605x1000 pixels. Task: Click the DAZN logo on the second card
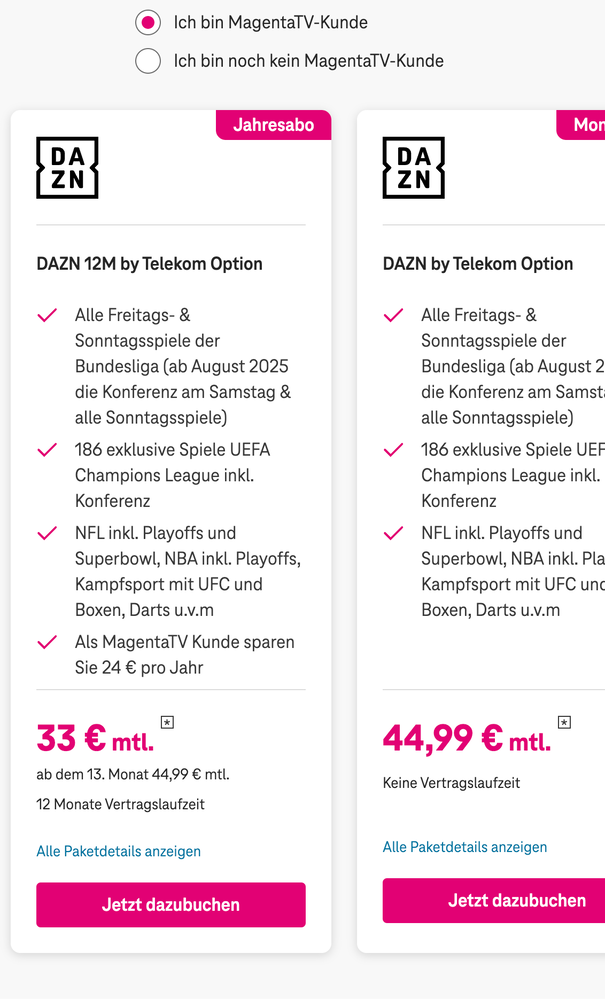[413, 168]
